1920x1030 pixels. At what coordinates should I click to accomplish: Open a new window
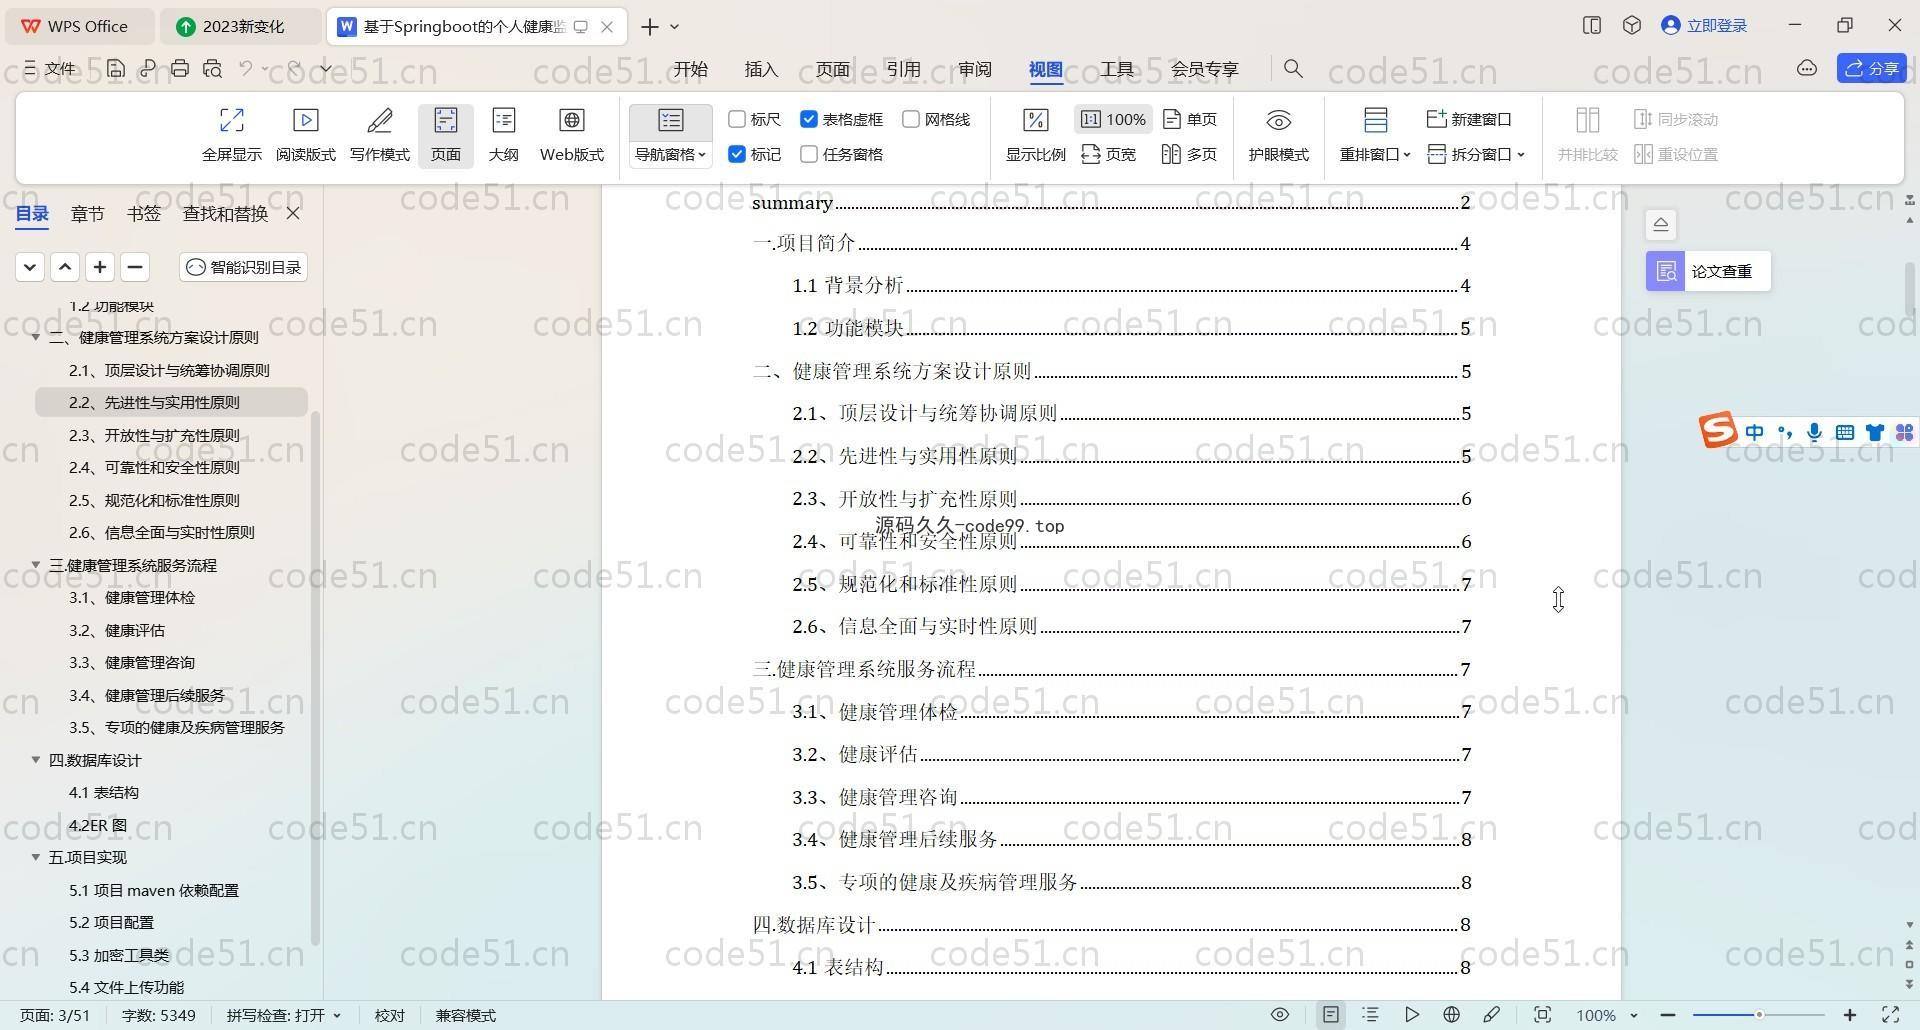click(1468, 119)
